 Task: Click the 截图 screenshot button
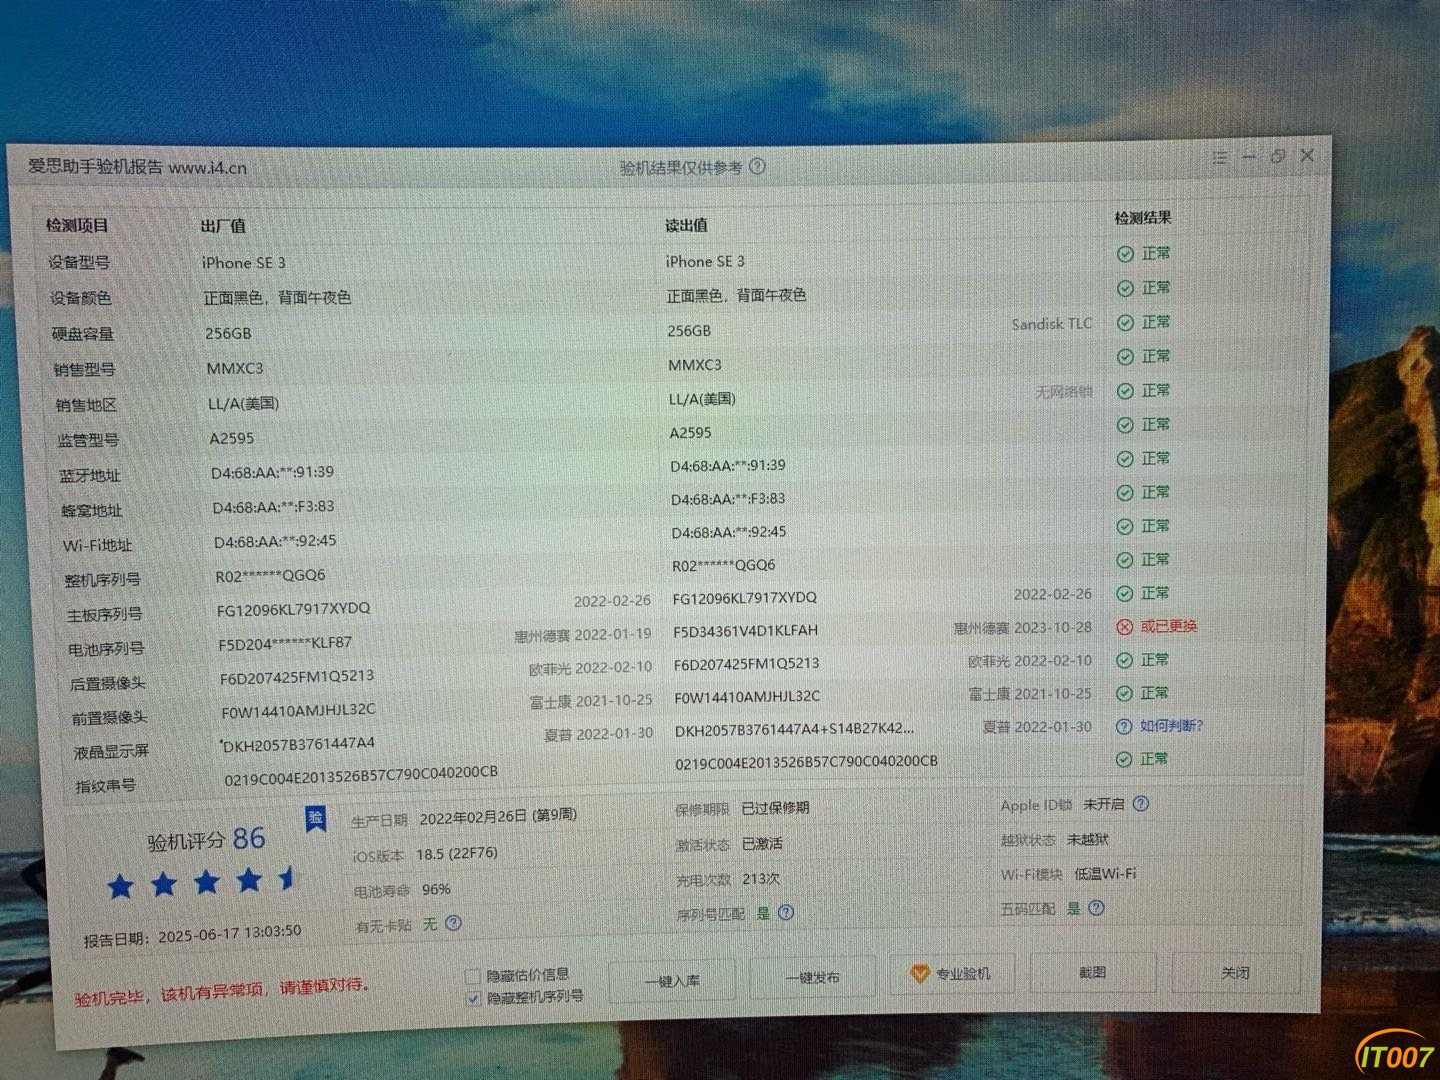1092,972
